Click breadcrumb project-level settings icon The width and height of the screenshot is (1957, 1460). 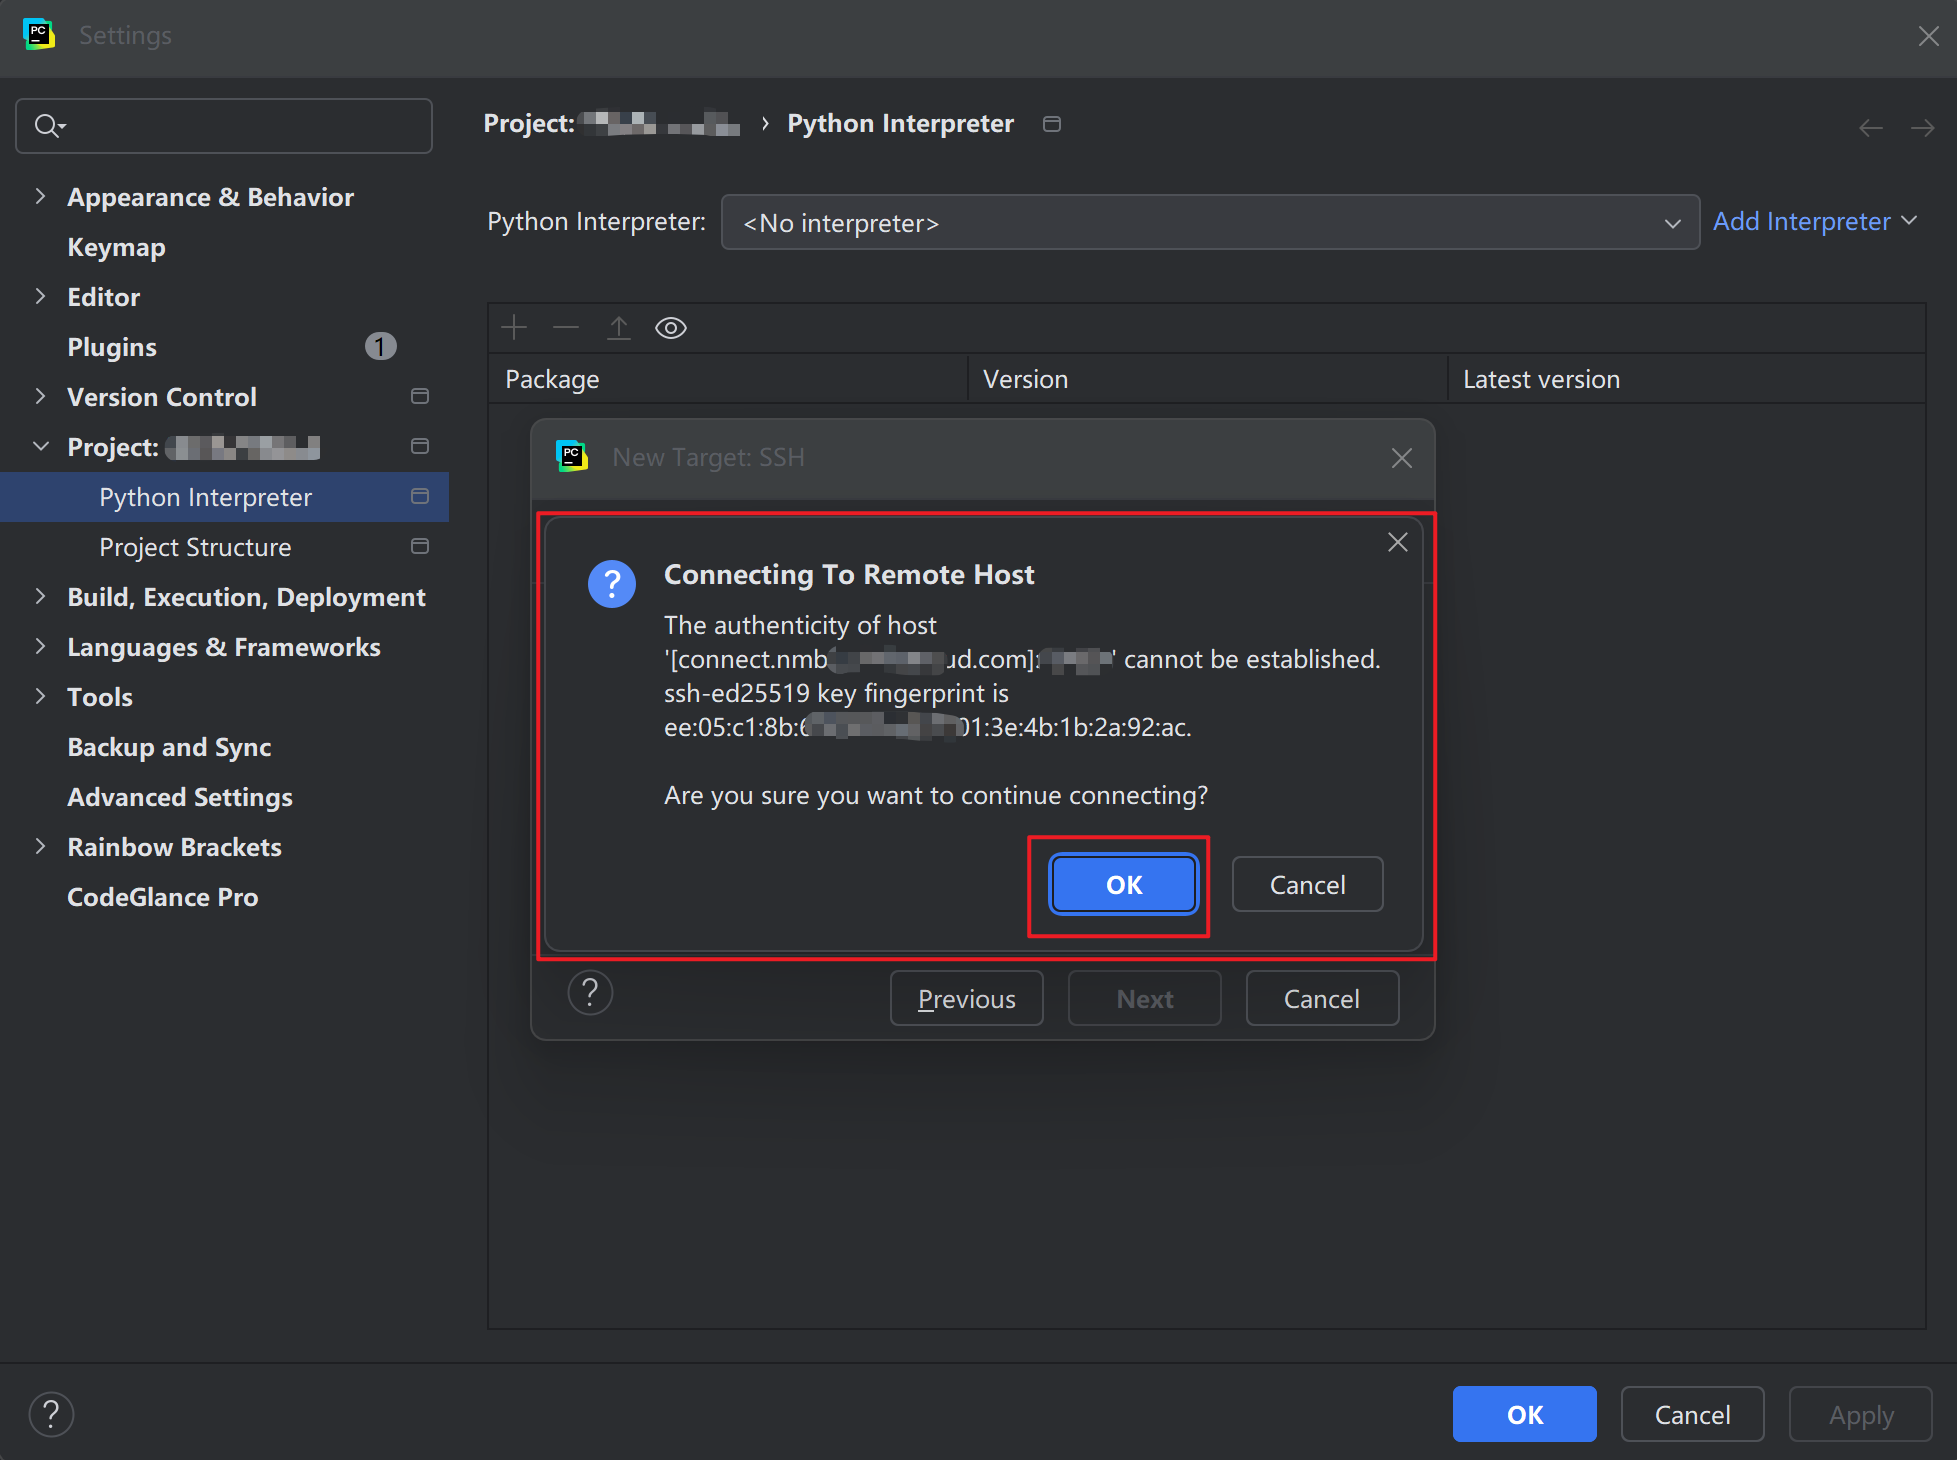click(1052, 124)
